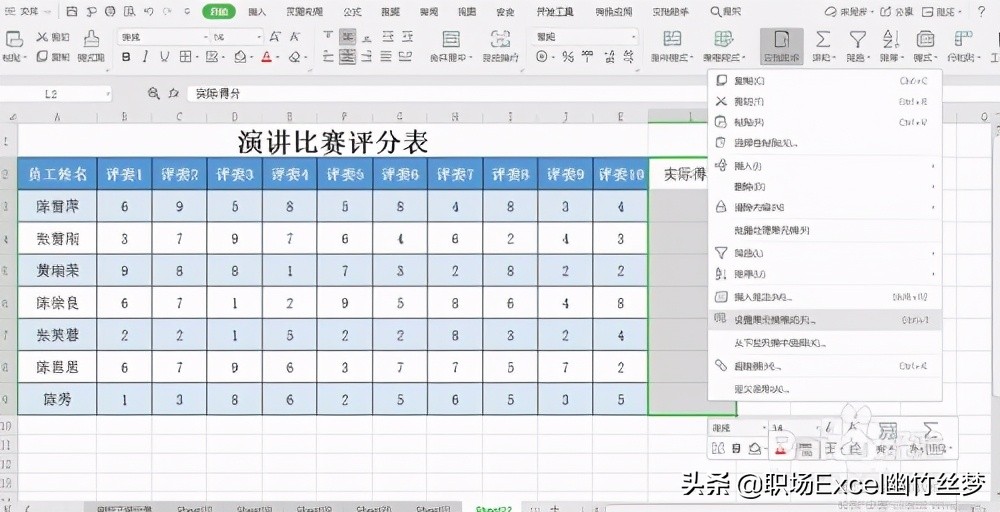Screen dimensions: 1000x512
Task: Open the number format dropdown
Action: pos(633,37)
